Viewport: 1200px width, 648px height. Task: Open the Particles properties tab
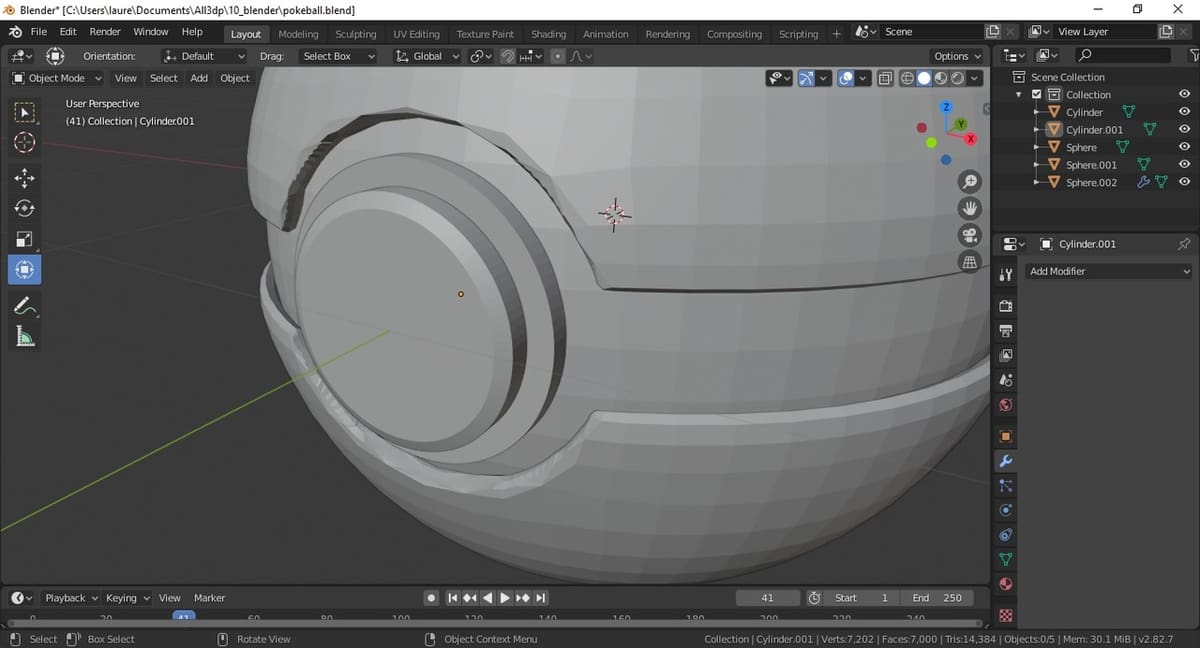point(1006,486)
